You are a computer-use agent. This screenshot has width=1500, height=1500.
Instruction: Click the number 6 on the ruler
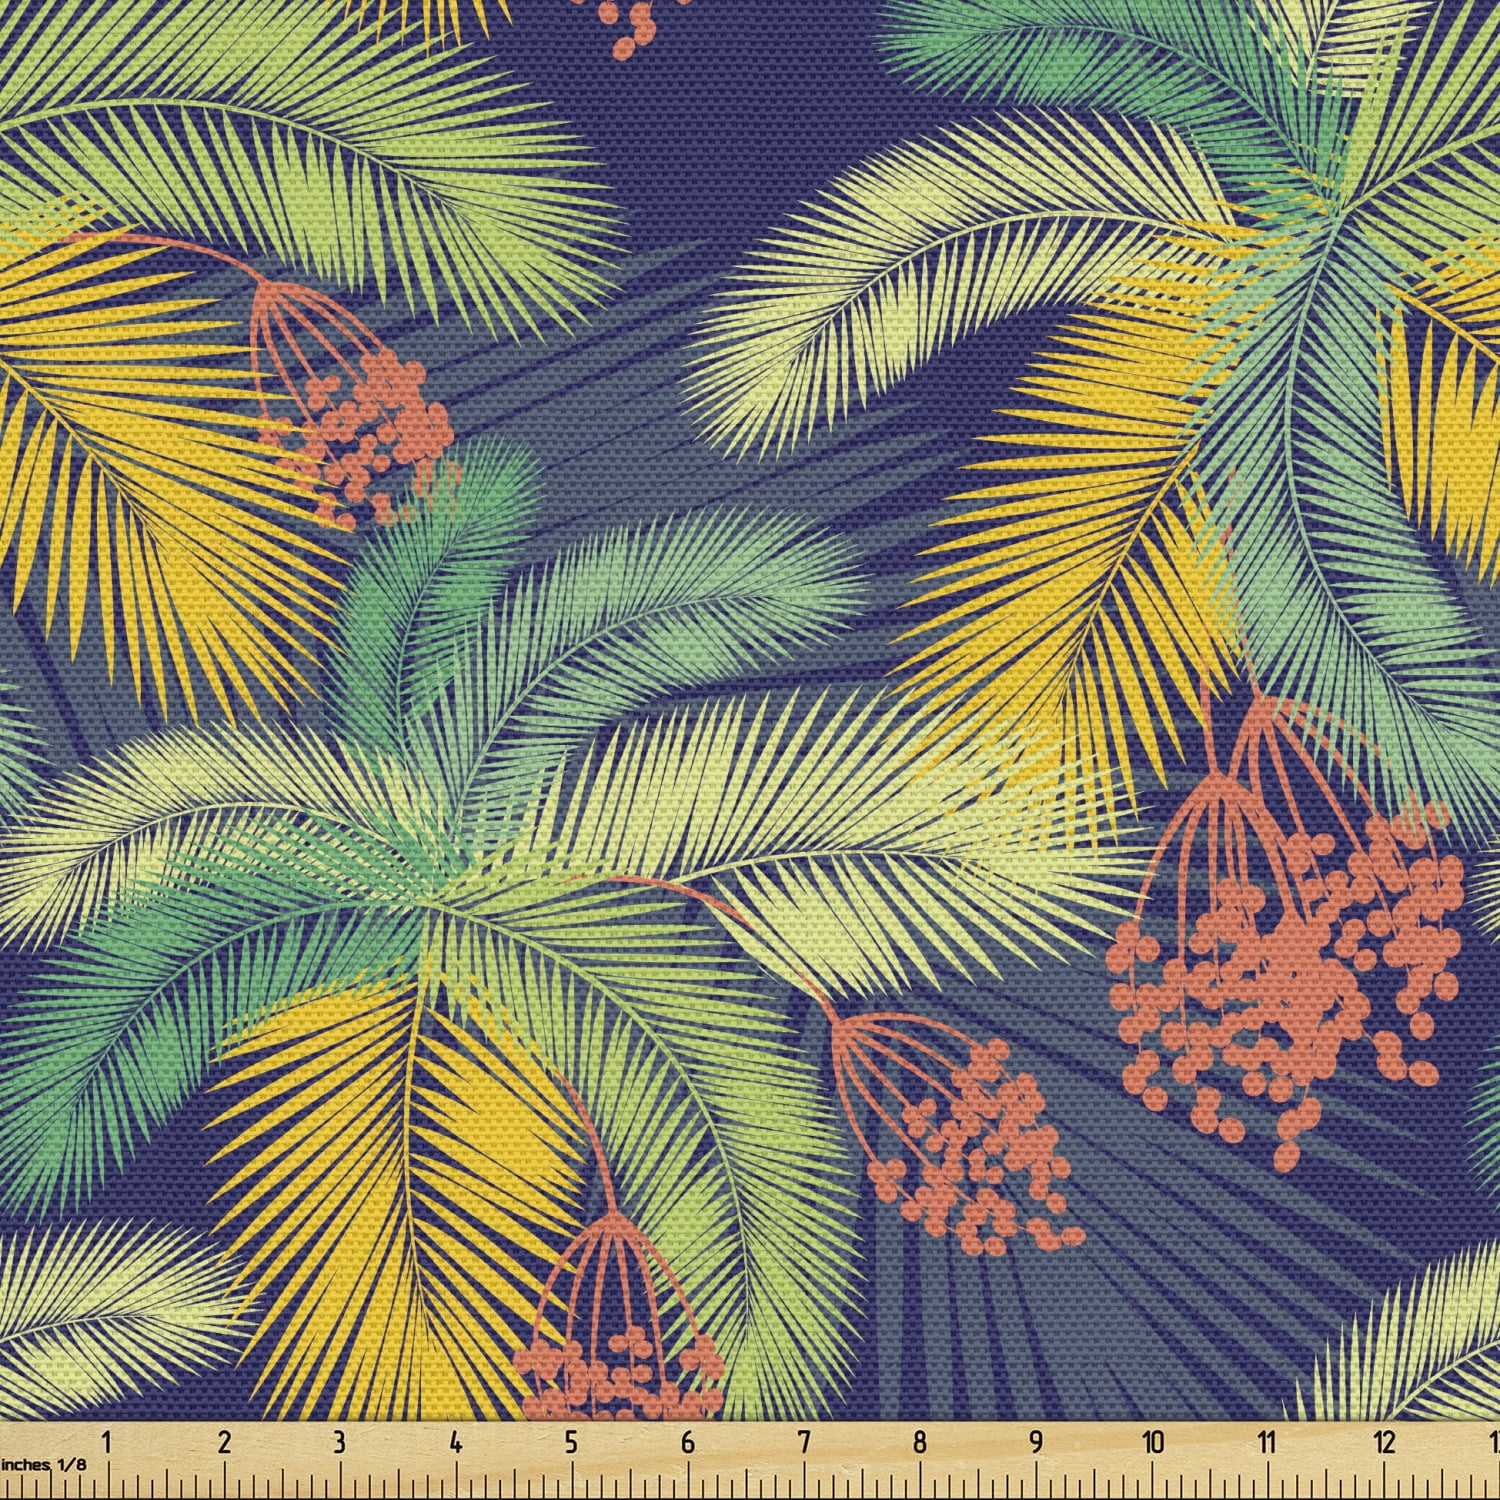(x=687, y=1441)
